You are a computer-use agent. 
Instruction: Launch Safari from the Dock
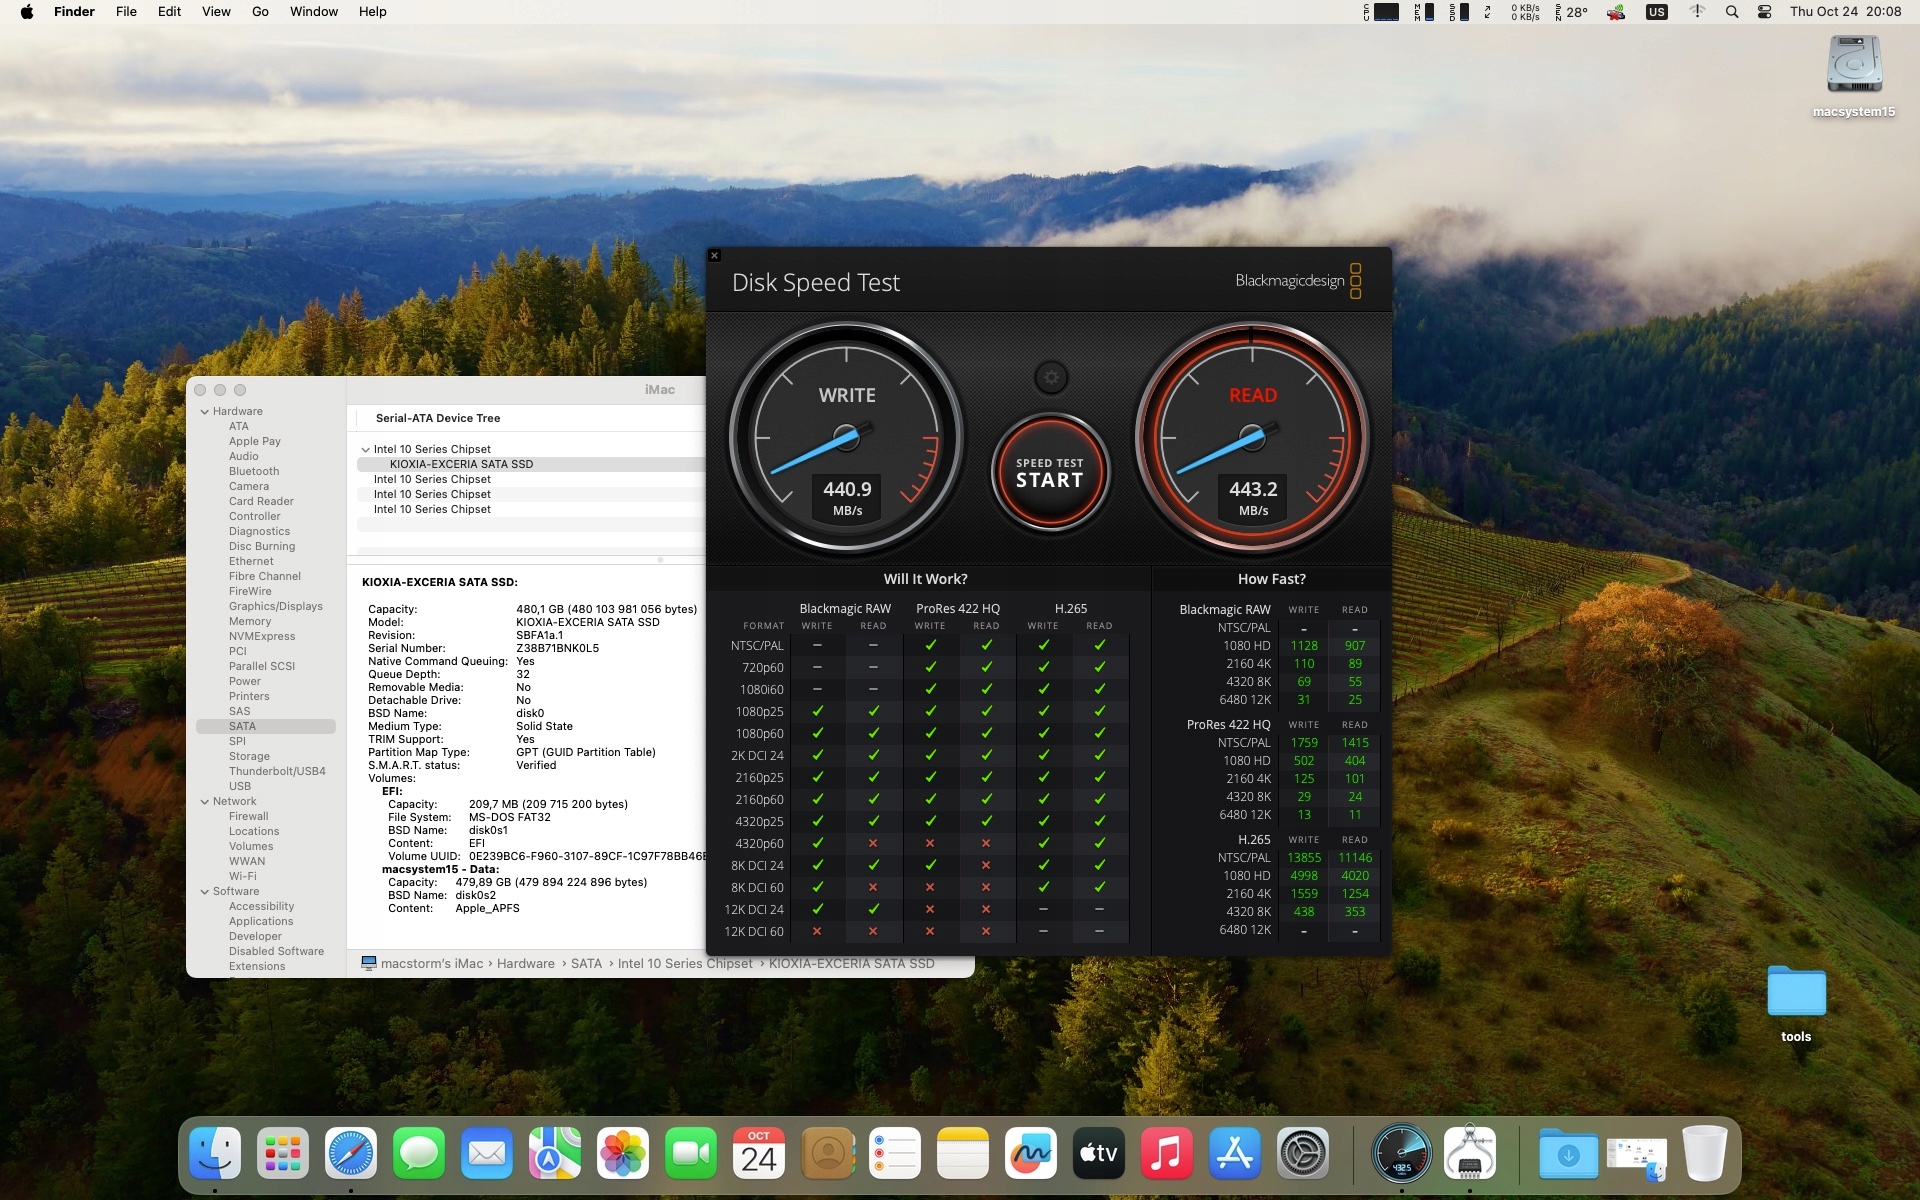[351, 1154]
